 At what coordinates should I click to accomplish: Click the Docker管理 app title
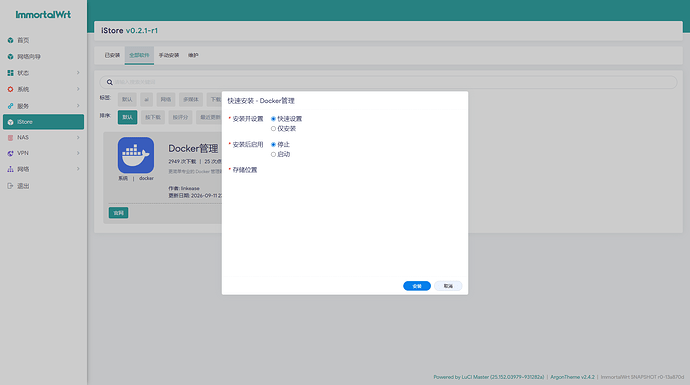193,149
